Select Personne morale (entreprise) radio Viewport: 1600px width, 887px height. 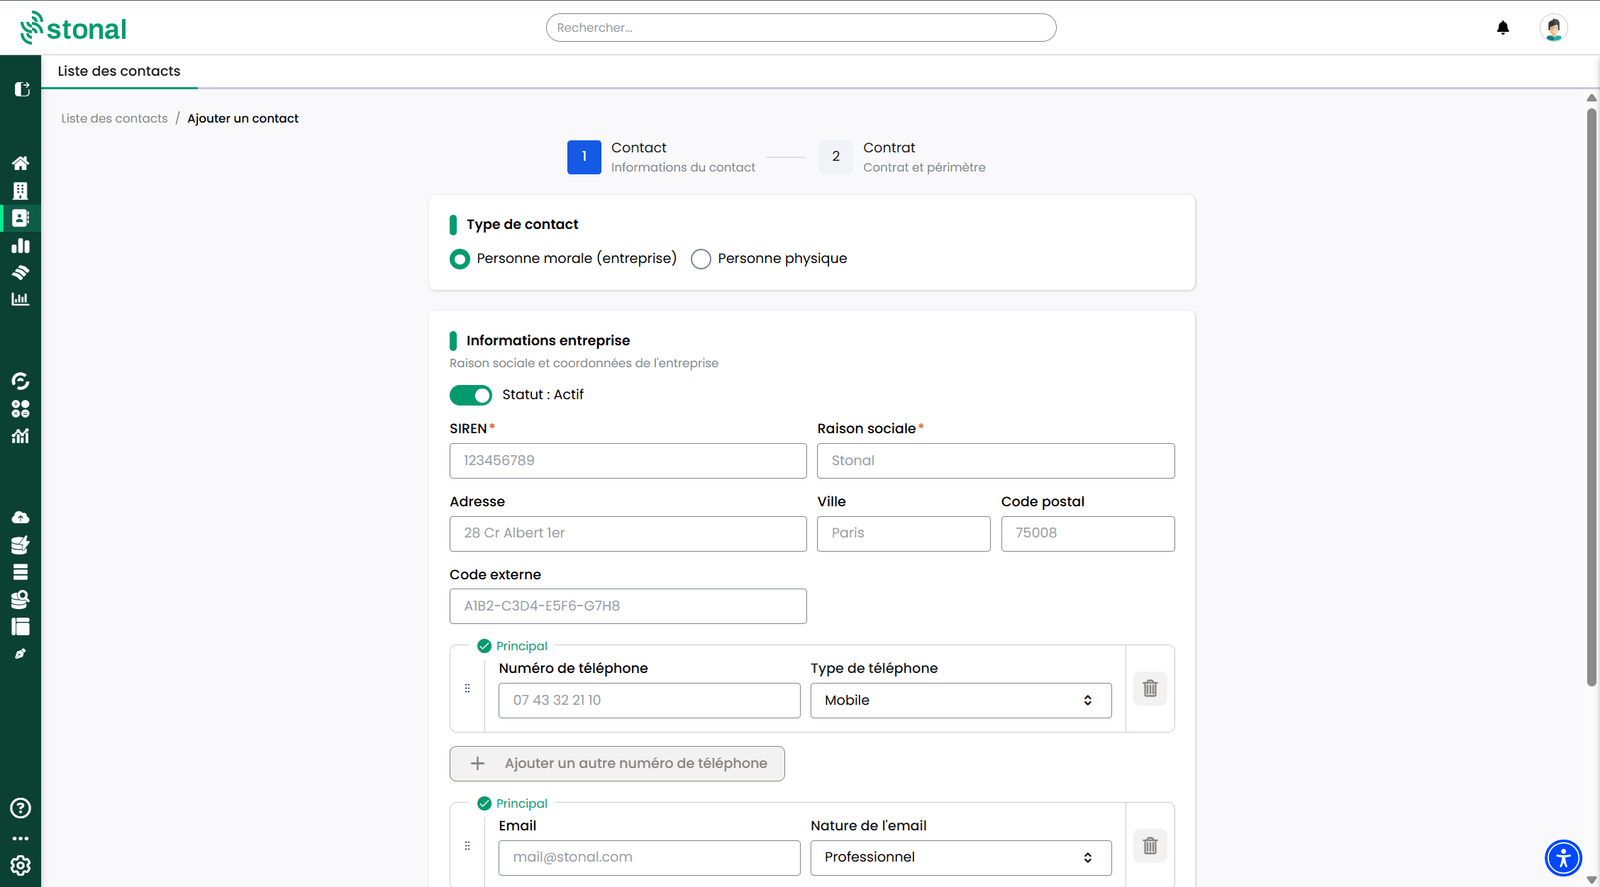pyautogui.click(x=460, y=259)
